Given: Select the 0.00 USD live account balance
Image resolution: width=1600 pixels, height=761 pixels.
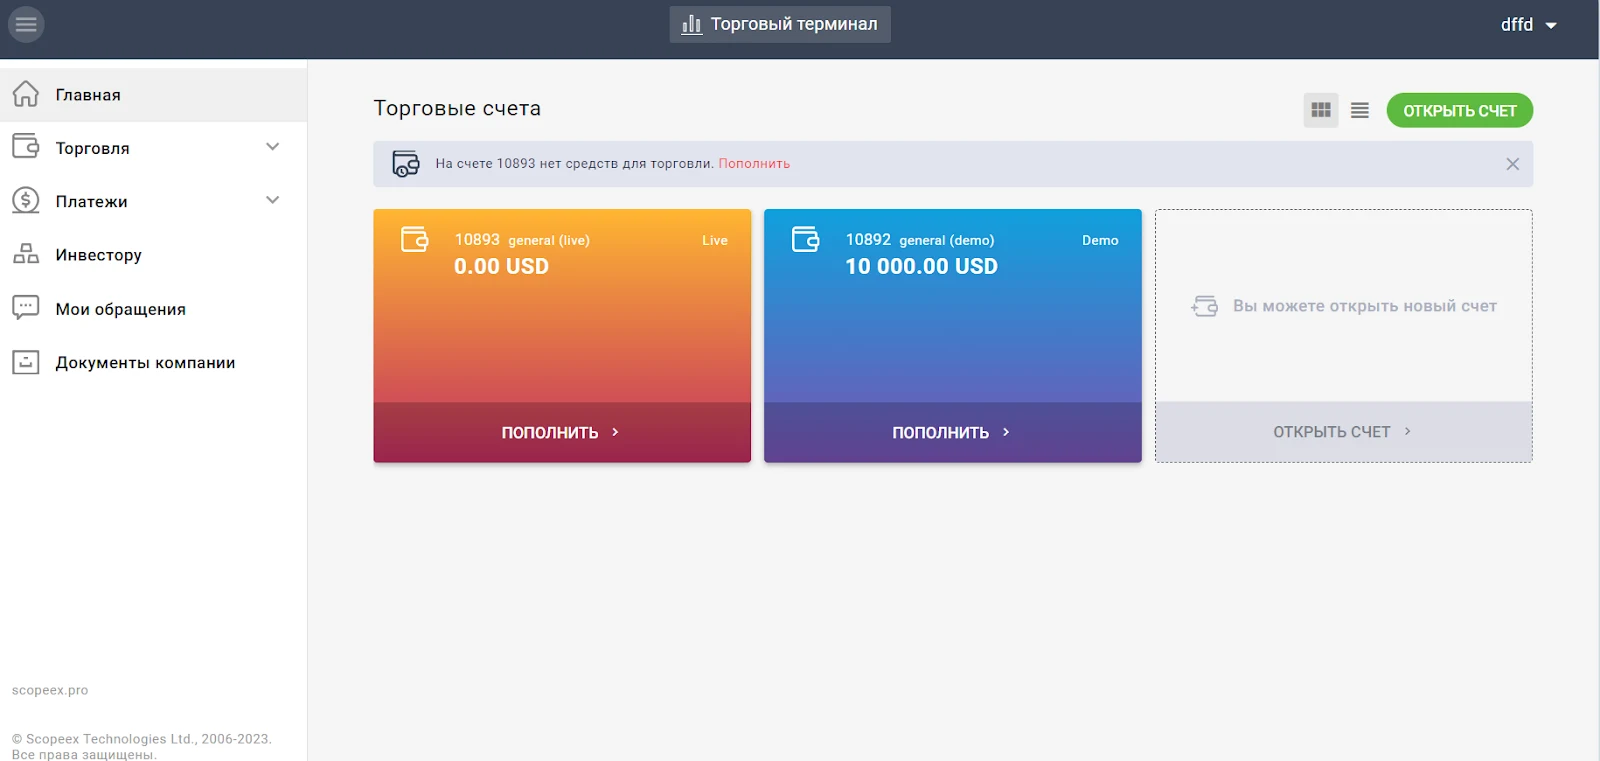Looking at the screenshot, I should 501,266.
